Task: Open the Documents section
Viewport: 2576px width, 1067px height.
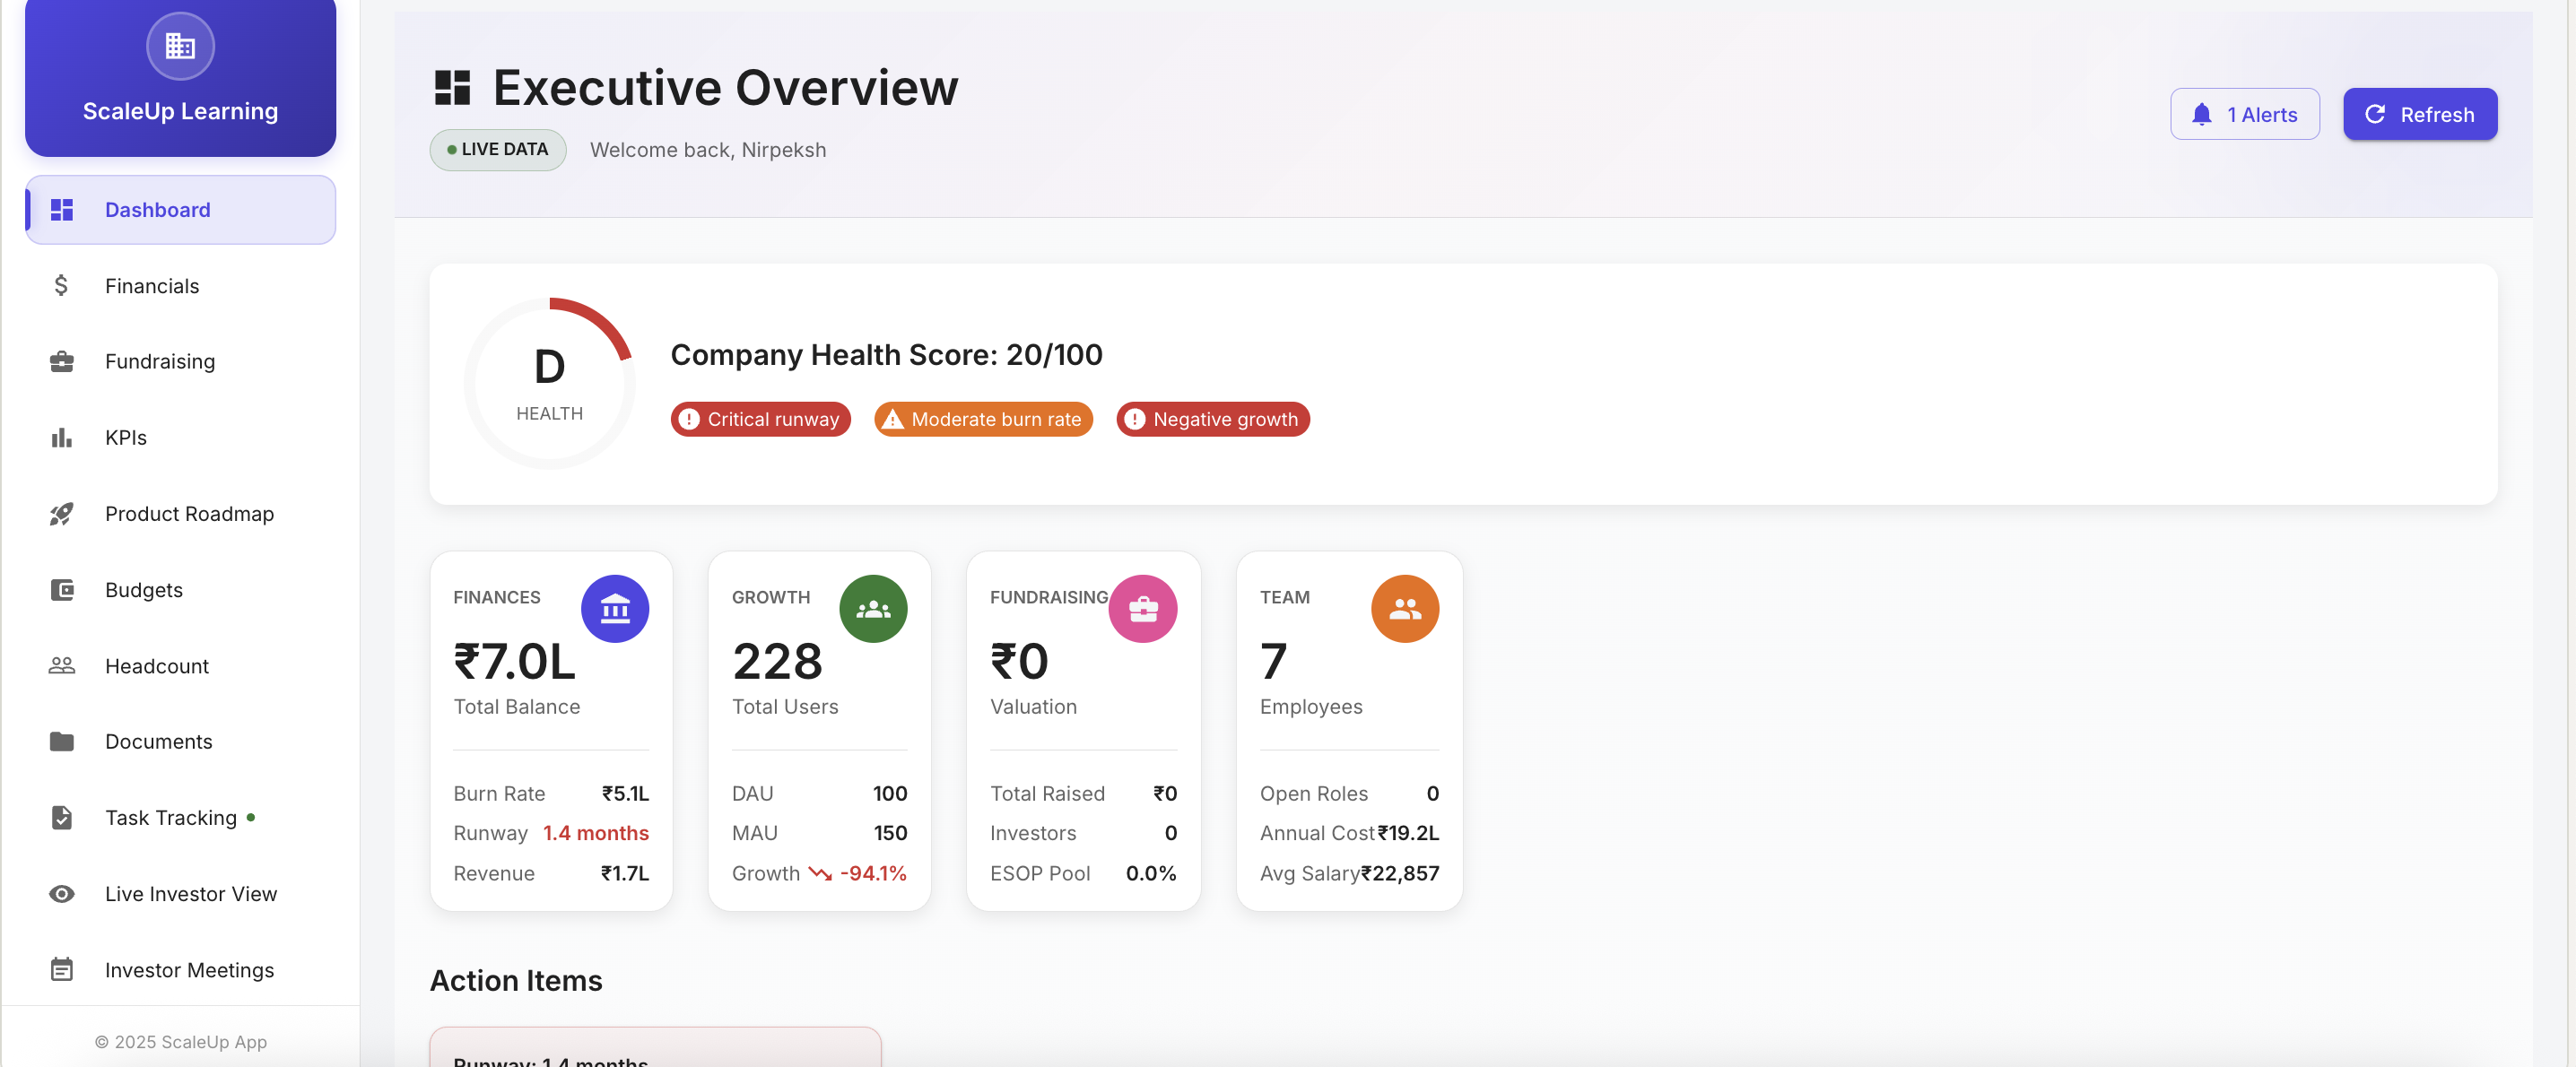Action: coord(158,742)
